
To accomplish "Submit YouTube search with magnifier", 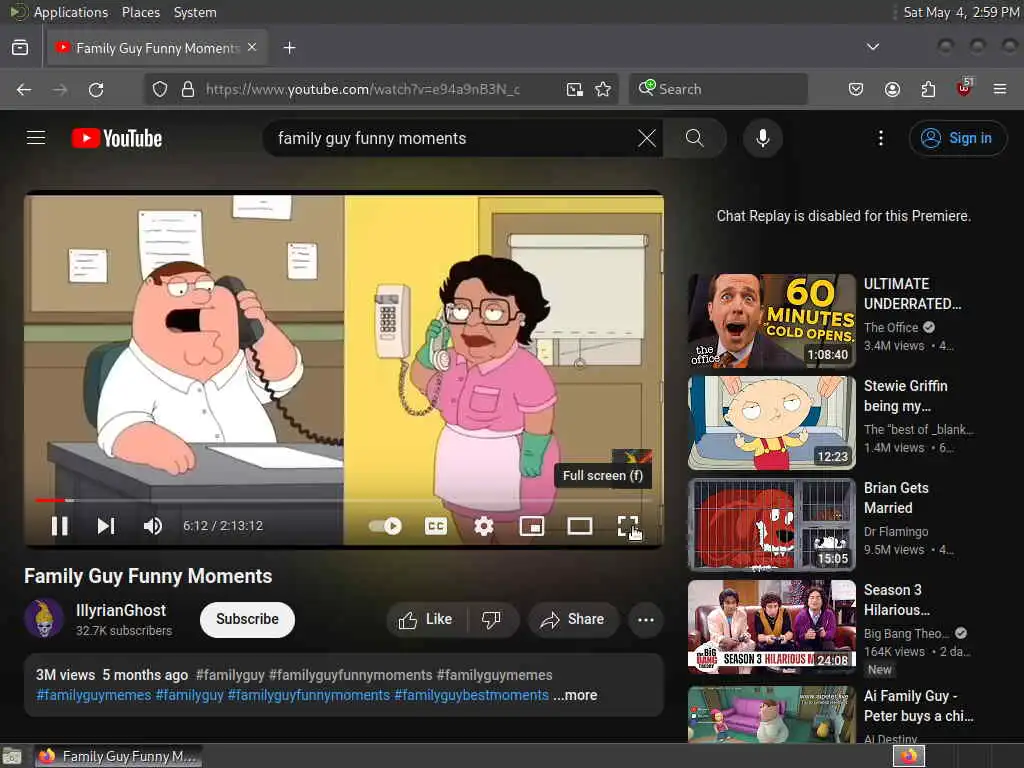I will 695,138.
